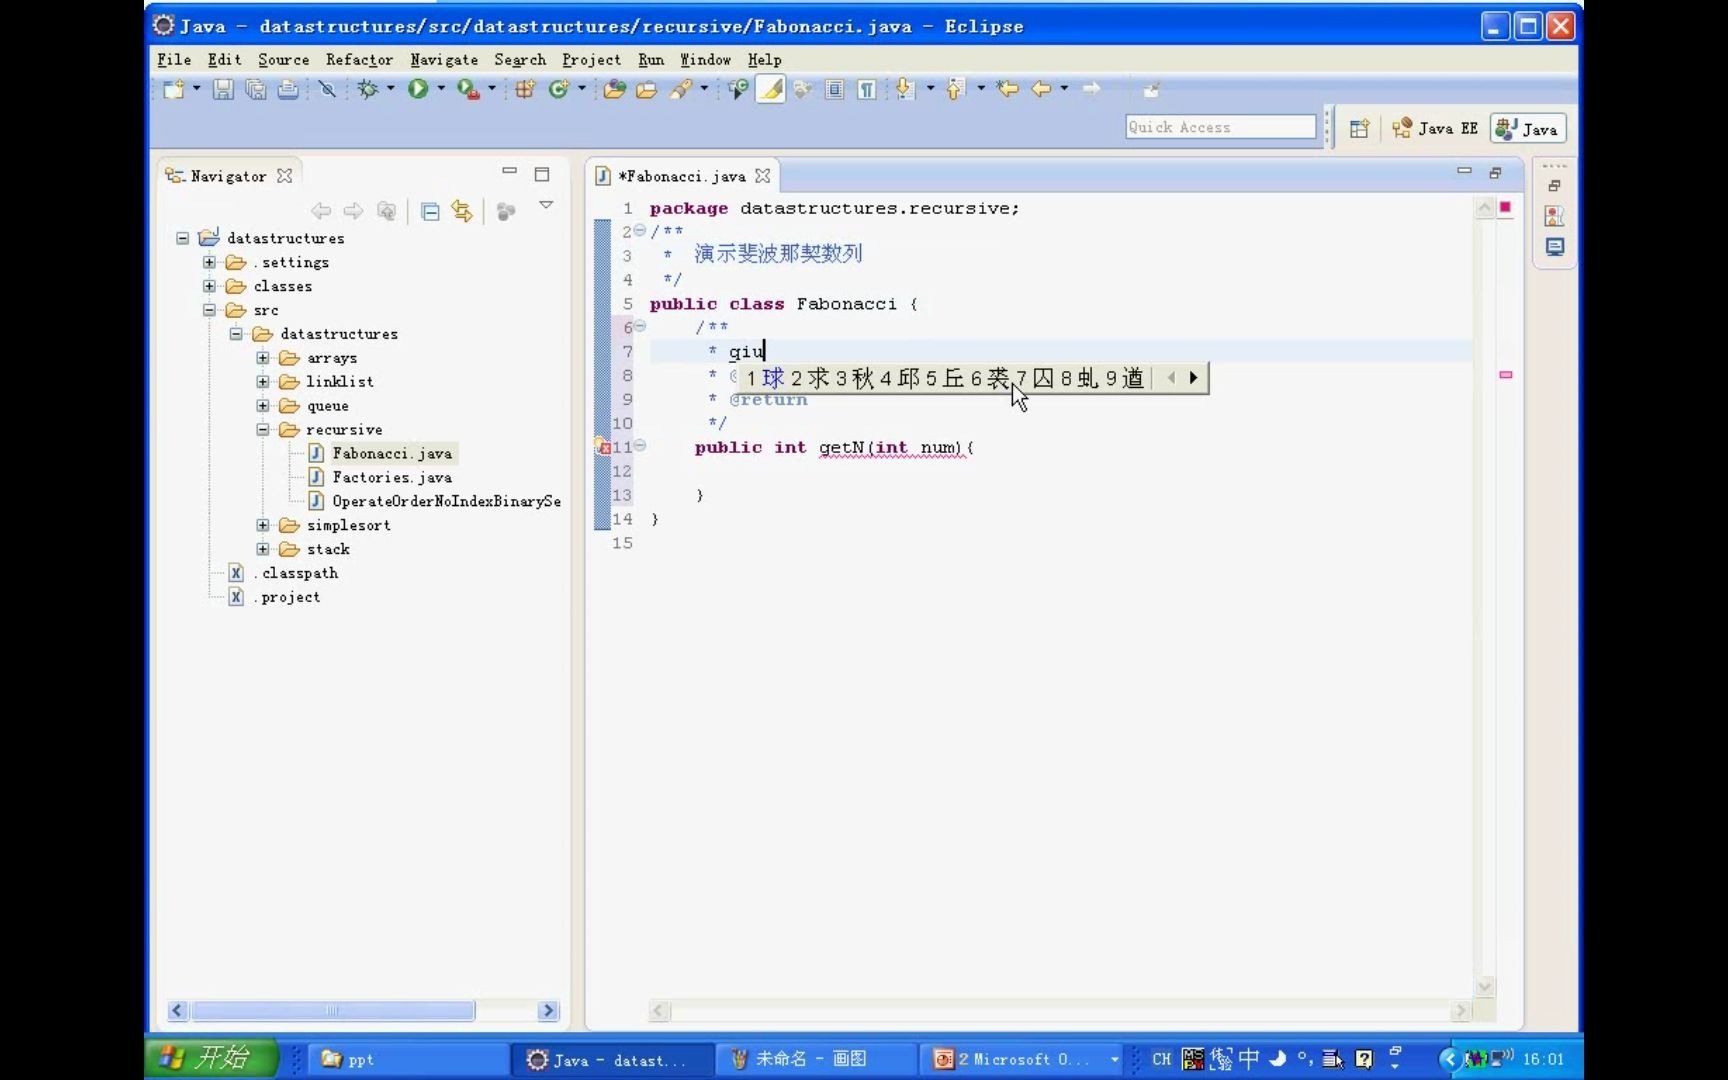This screenshot has height=1080, width=1728.
Task: Click the error marker on line 11
Action: [604, 448]
